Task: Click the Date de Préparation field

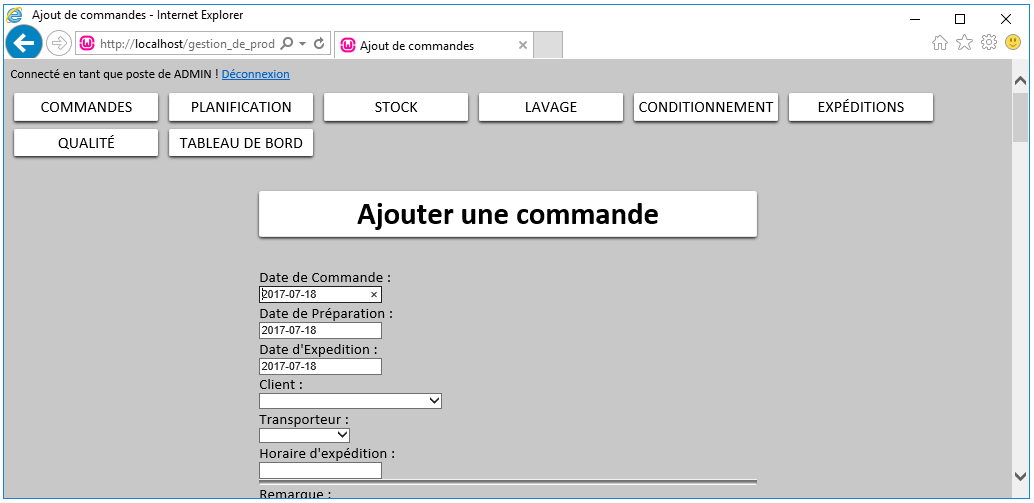Action: (x=320, y=331)
